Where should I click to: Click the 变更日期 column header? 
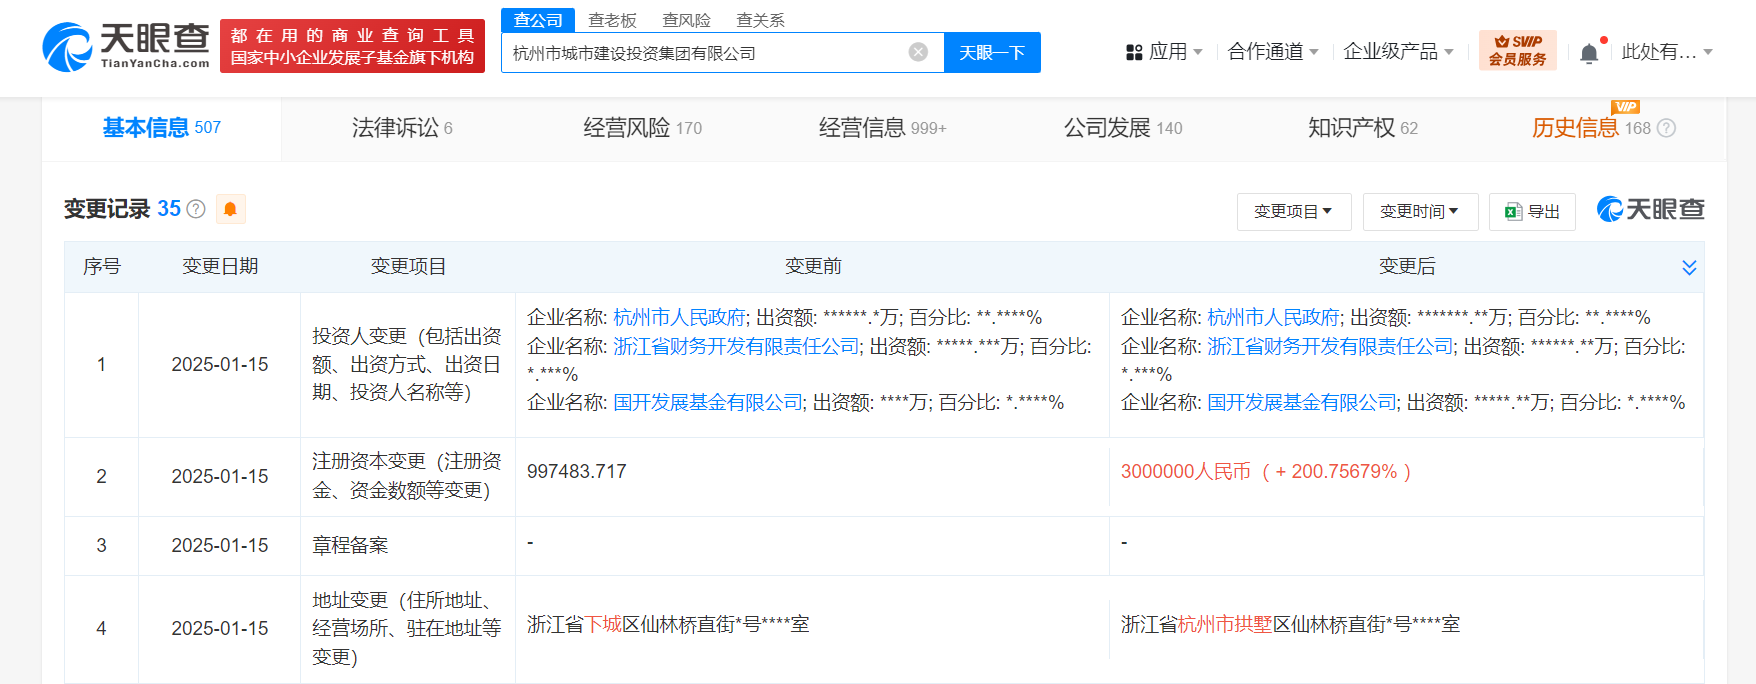[x=220, y=266]
